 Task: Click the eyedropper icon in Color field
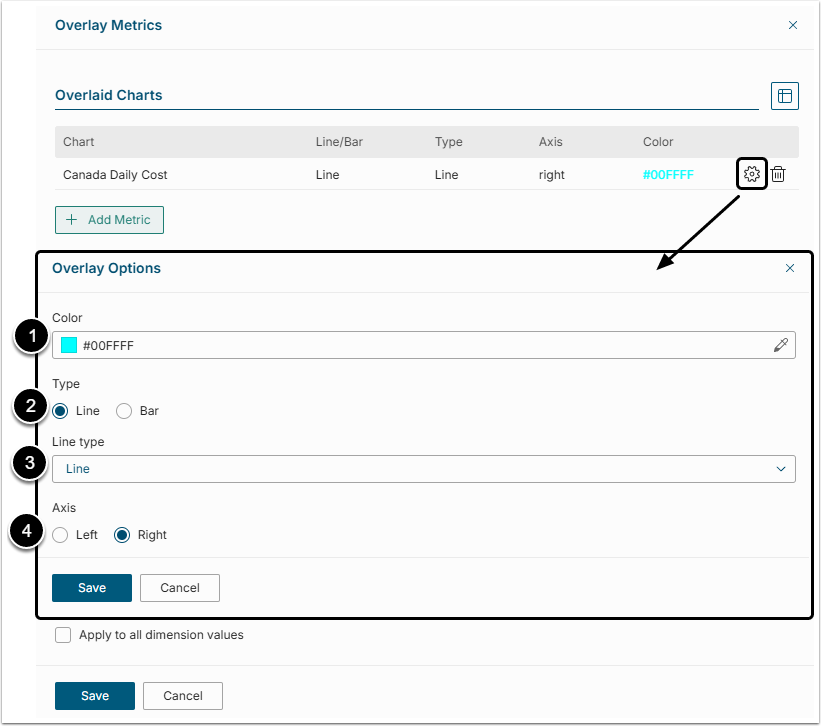click(781, 345)
